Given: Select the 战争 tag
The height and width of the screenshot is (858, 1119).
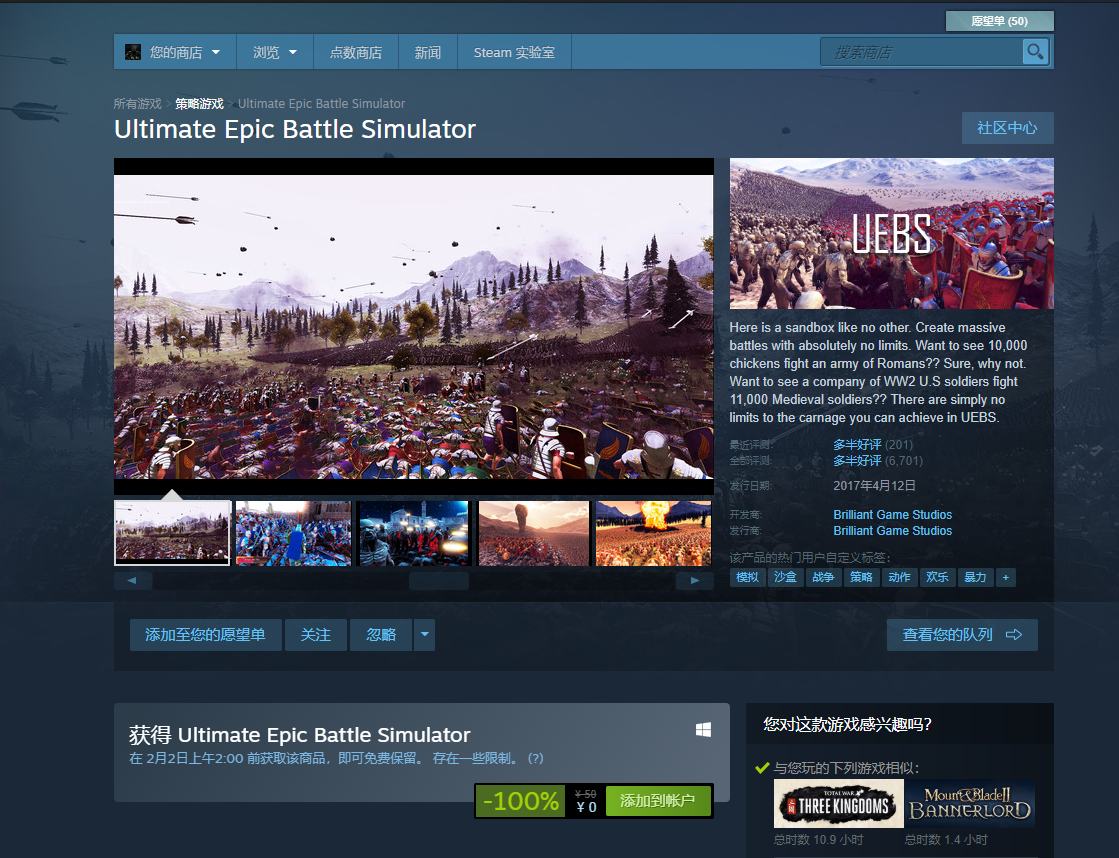Looking at the screenshot, I should pos(823,577).
